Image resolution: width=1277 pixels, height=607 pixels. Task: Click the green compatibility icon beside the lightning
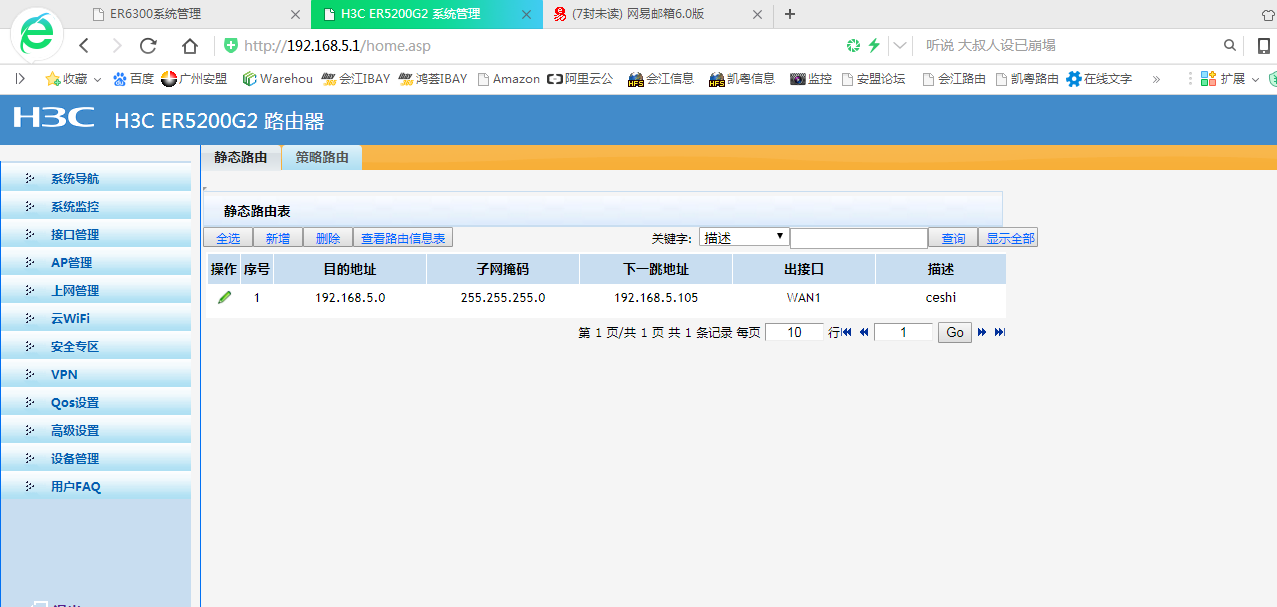[853, 46]
